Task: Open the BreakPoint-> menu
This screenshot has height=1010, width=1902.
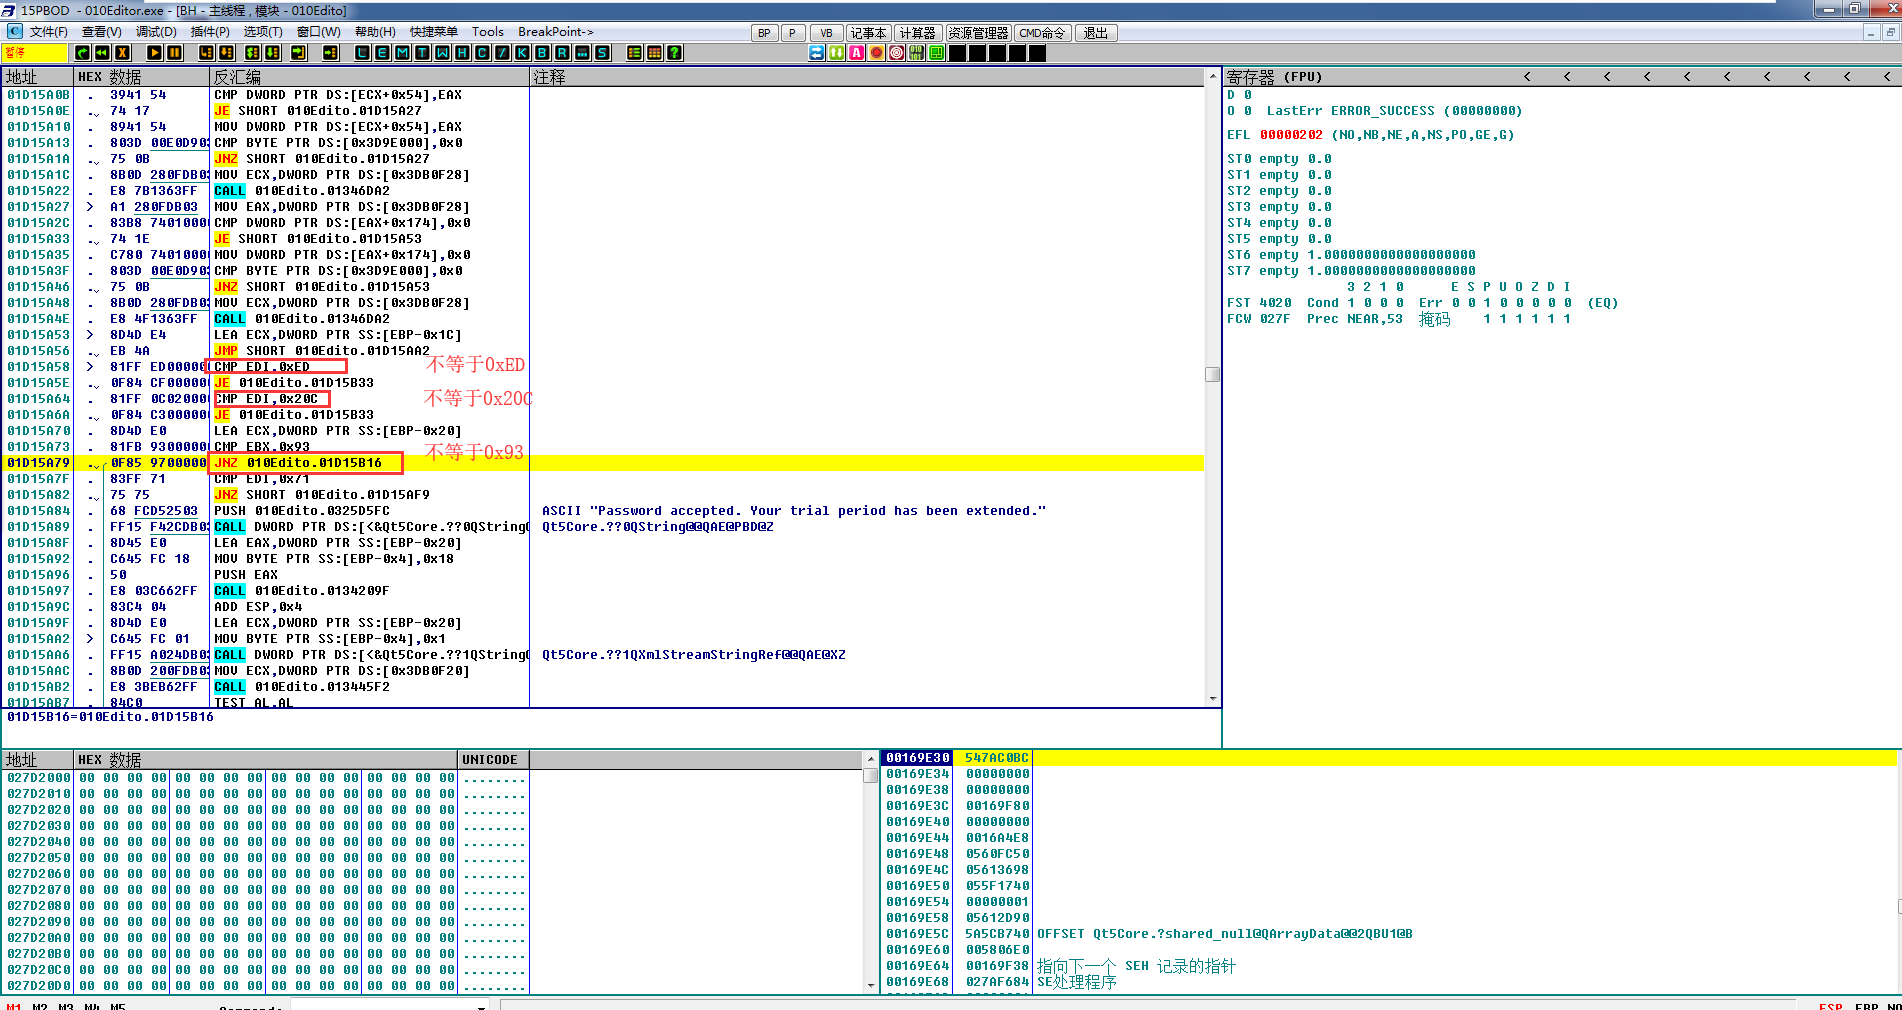Action: 556,32
